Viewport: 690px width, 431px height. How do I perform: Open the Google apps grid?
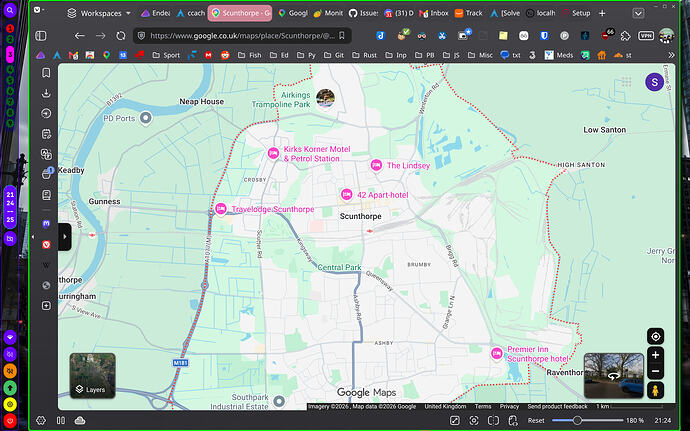pyautogui.click(x=627, y=81)
